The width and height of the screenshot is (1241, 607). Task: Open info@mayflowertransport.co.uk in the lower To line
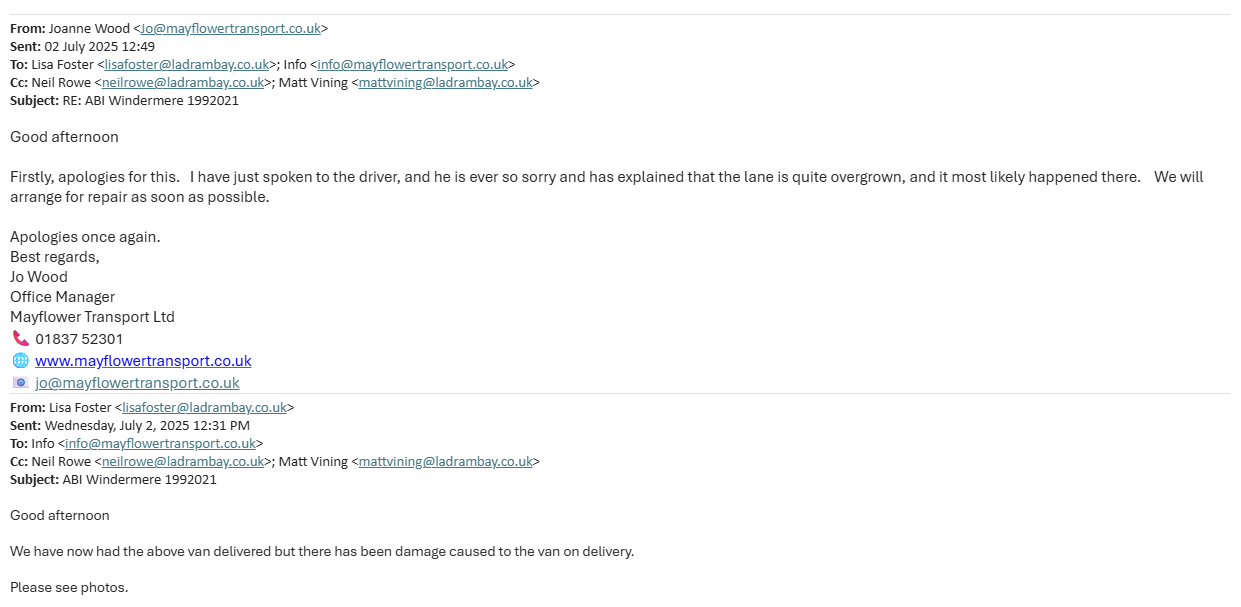160,443
